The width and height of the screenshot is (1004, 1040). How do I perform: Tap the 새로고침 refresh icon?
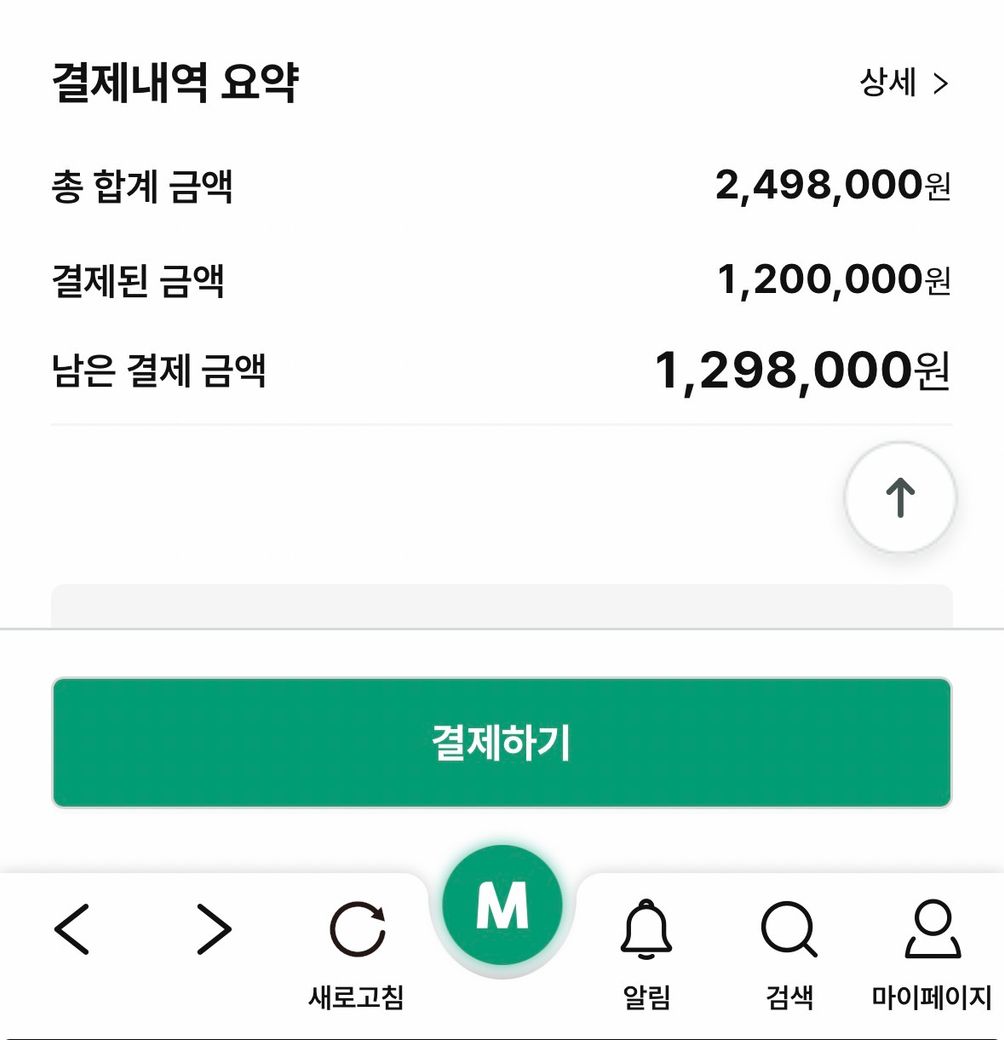pos(357,930)
